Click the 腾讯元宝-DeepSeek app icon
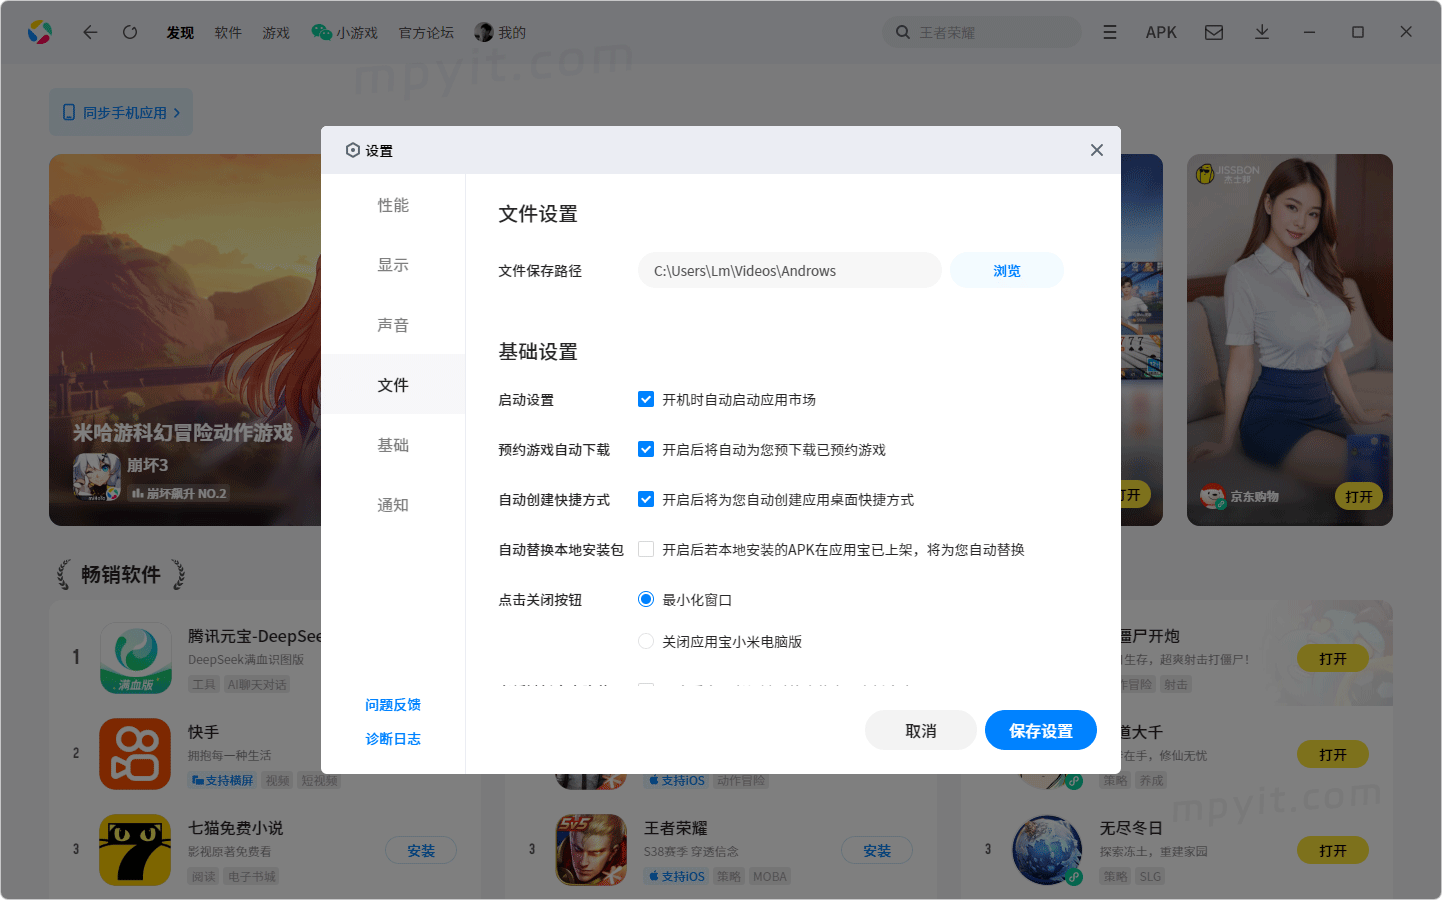This screenshot has height=900, width=1442. click(x=135, y=658)
